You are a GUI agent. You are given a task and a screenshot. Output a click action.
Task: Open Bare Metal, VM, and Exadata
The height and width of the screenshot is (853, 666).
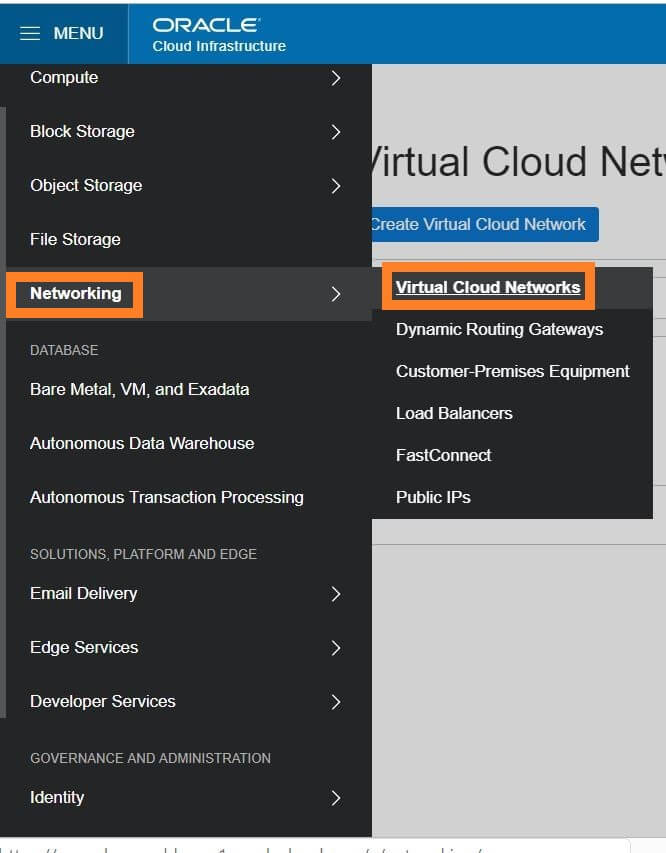pos(140,390)
